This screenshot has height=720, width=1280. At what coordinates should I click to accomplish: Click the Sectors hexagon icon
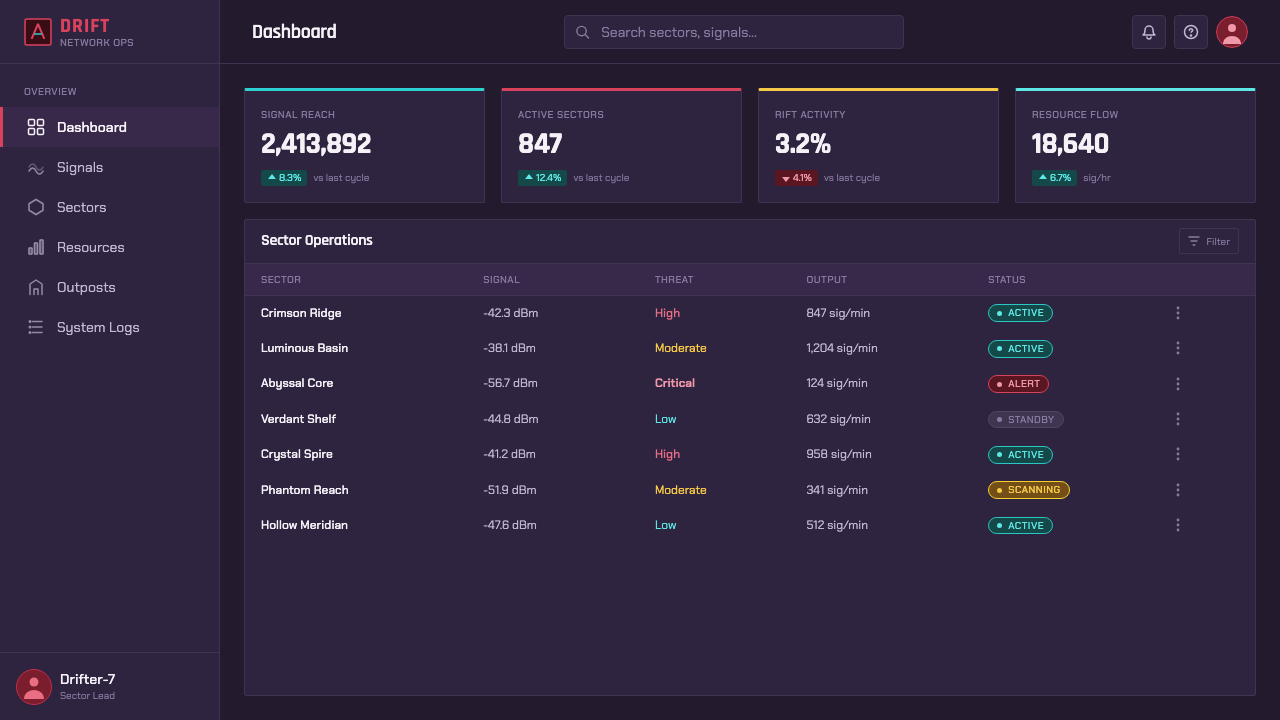36,207
